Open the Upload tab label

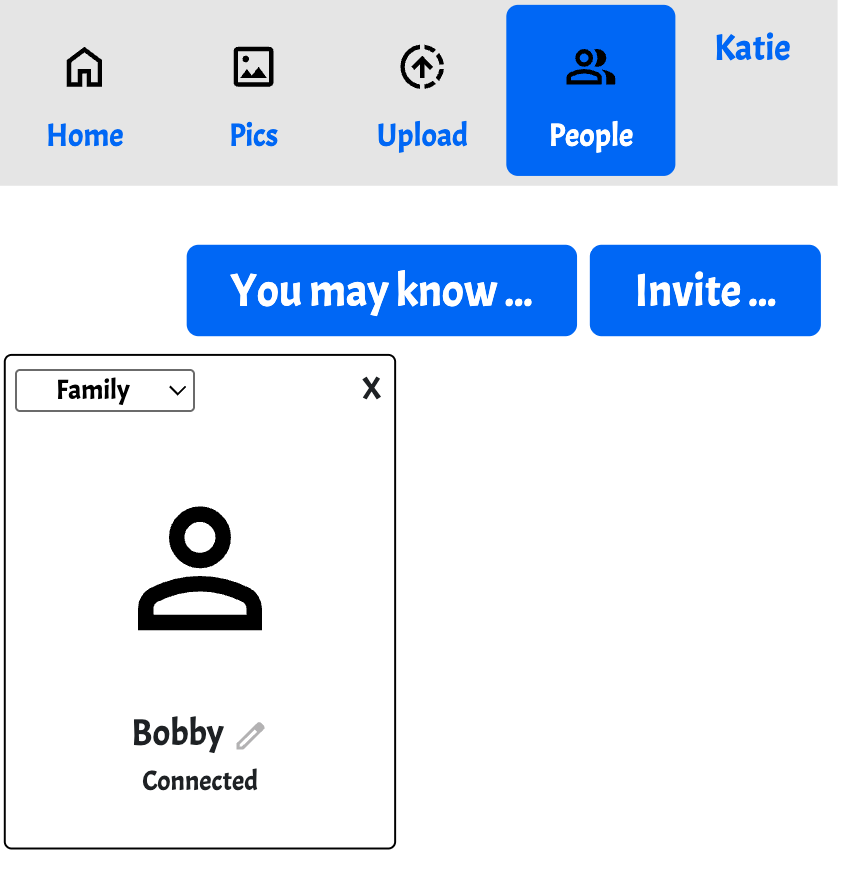(422, 136)
